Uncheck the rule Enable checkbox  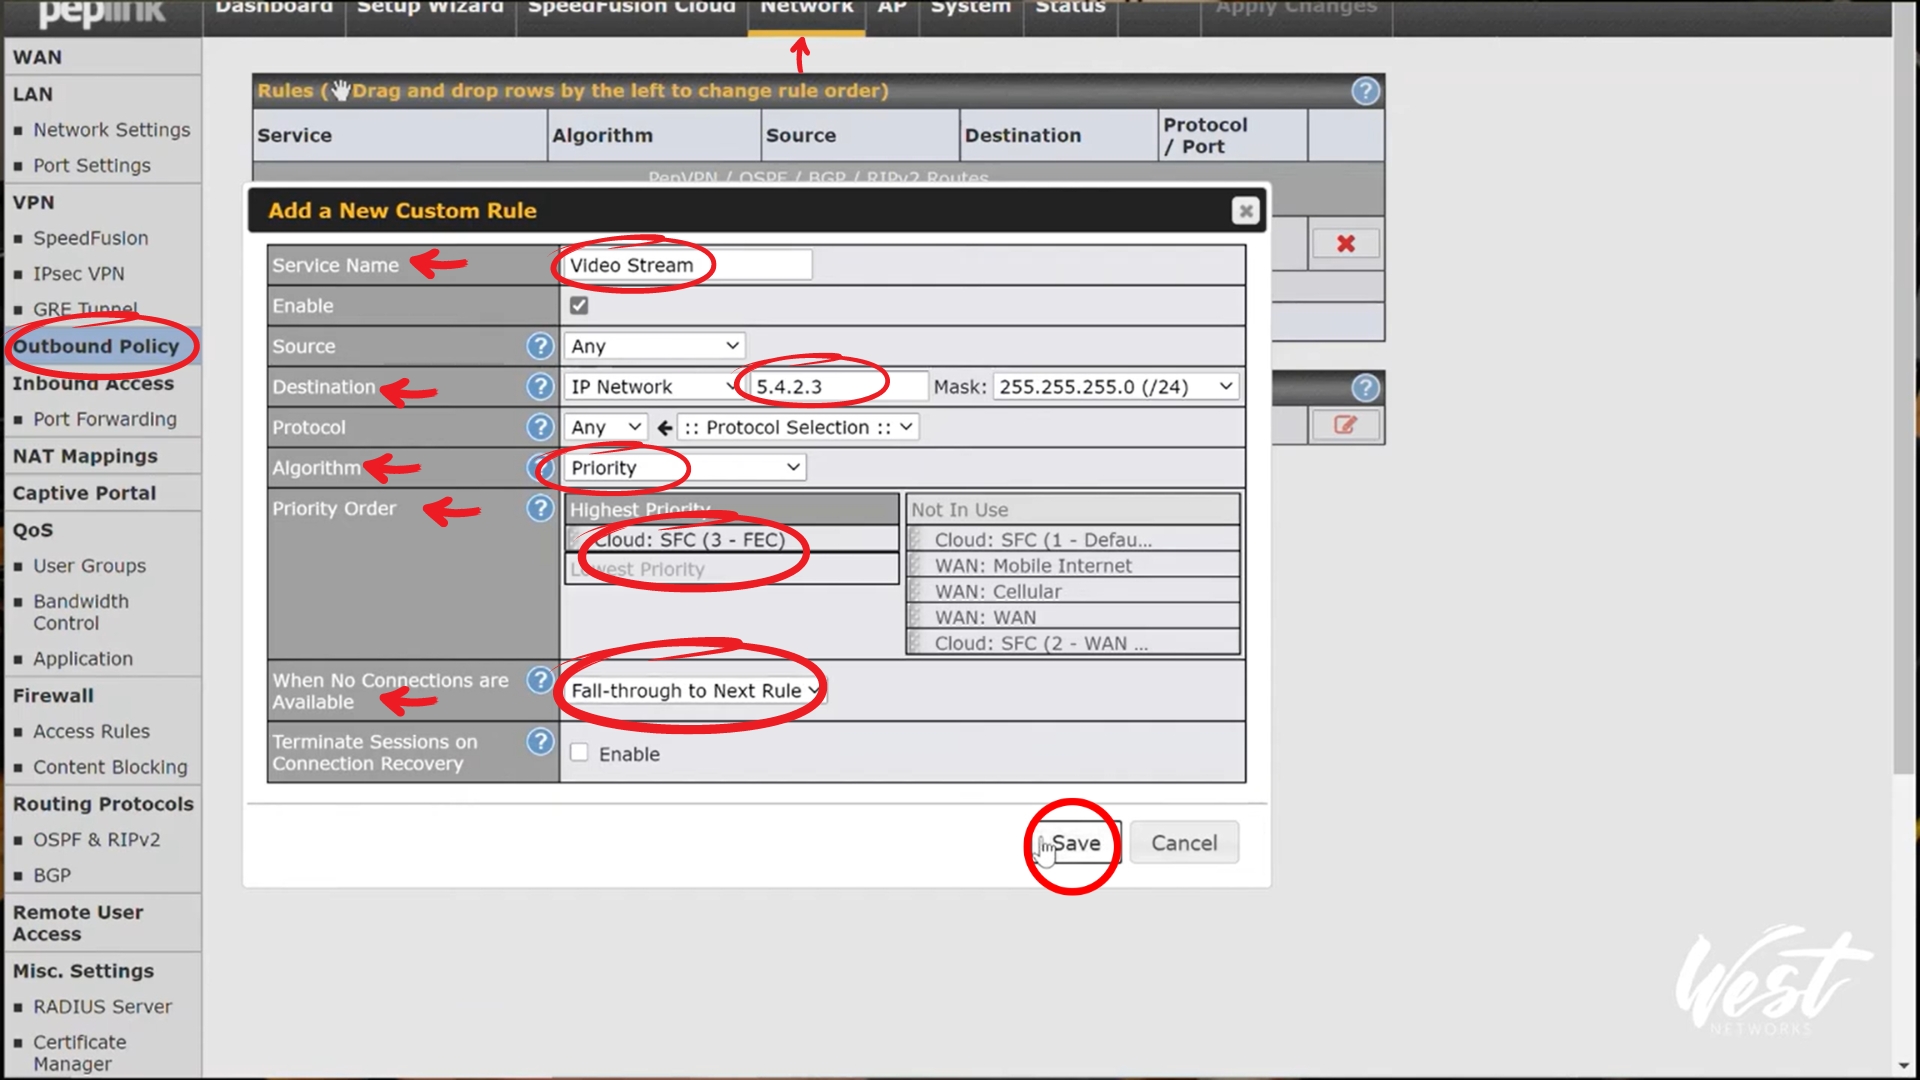point(579,306)
